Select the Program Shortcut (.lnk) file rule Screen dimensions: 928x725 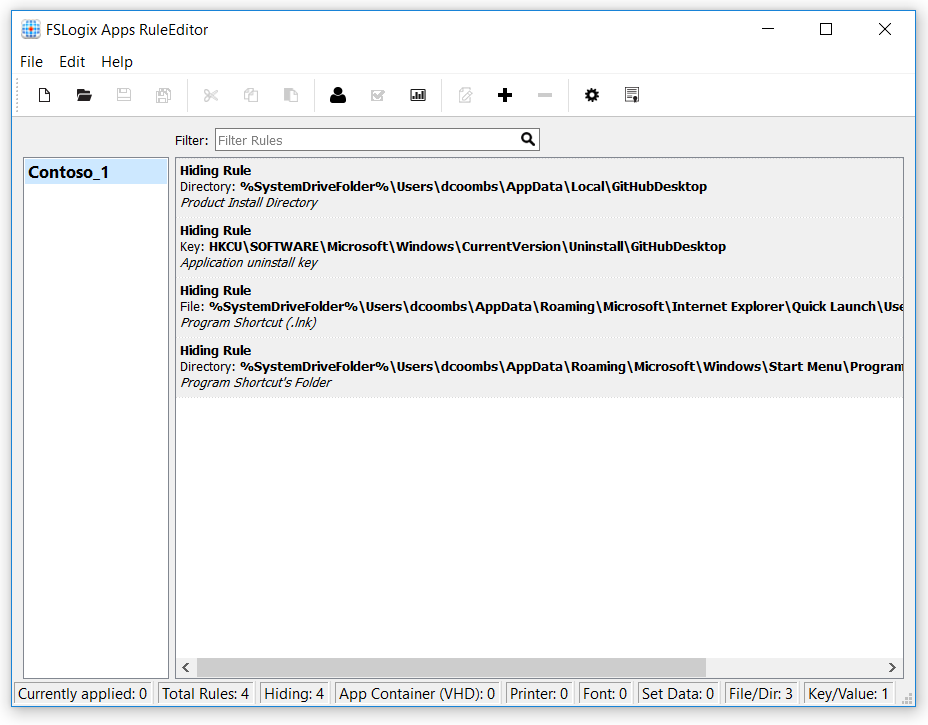(539, 307)
